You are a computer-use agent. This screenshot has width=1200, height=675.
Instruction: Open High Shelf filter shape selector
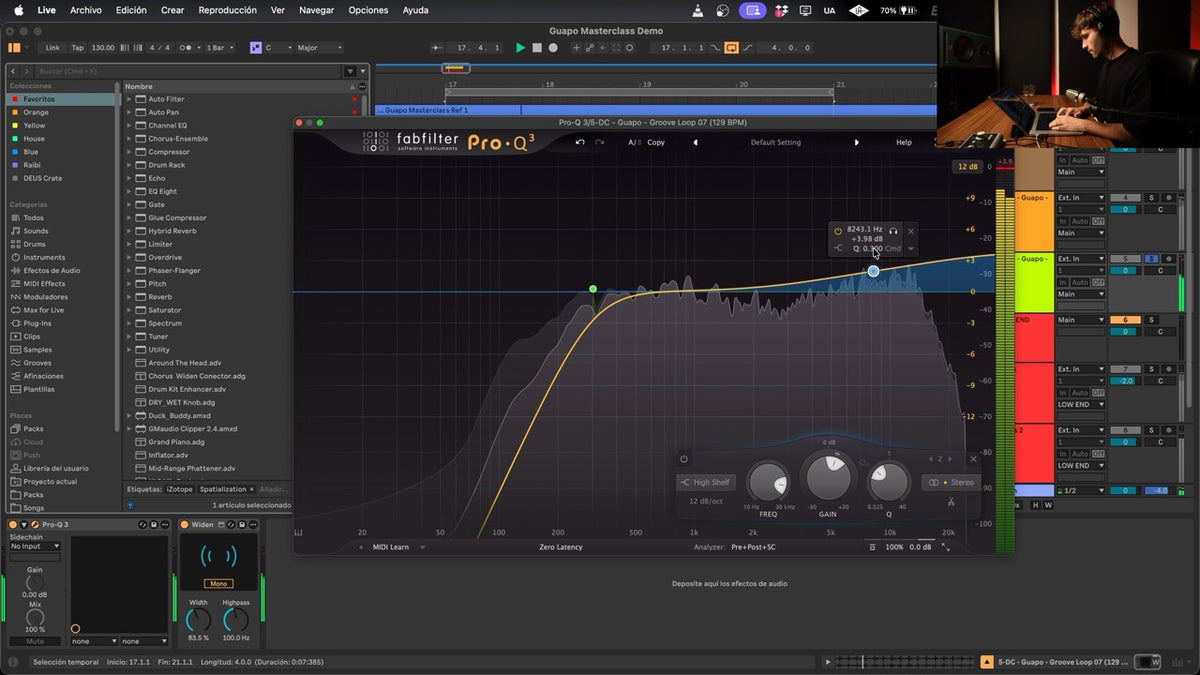706,482
